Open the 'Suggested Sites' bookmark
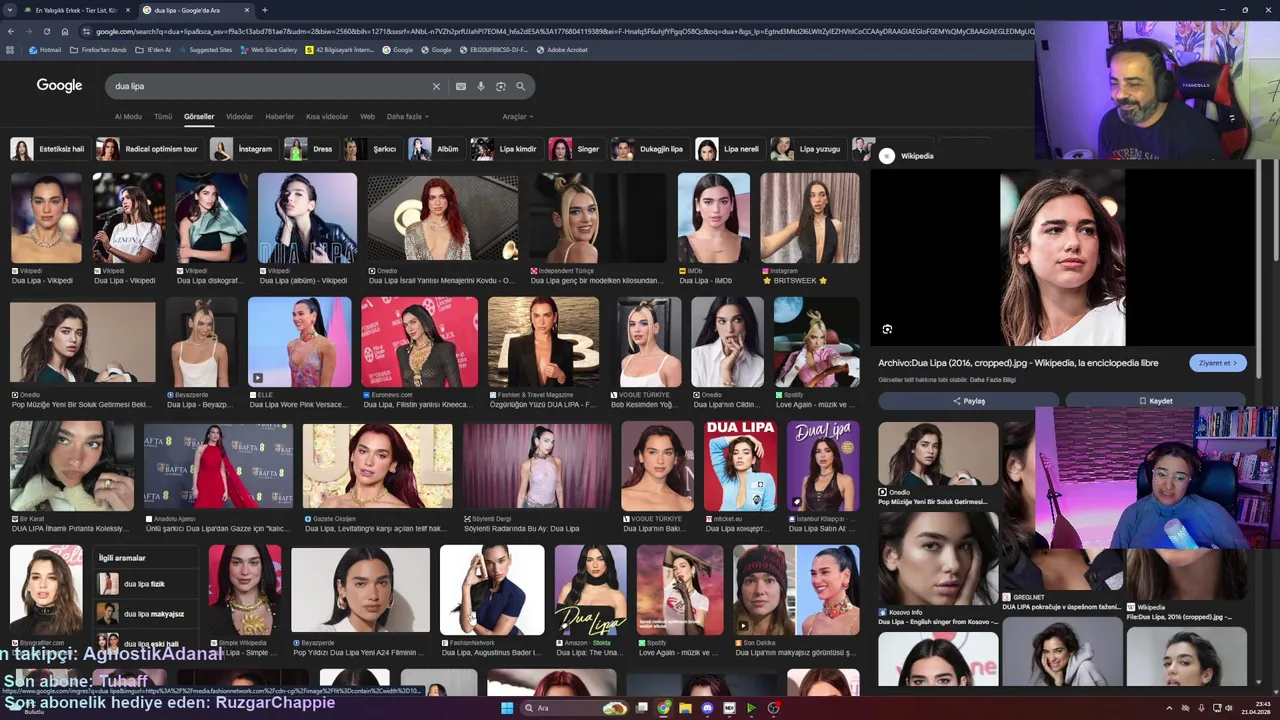This screenshot has height=720, width=1280. 205,49
